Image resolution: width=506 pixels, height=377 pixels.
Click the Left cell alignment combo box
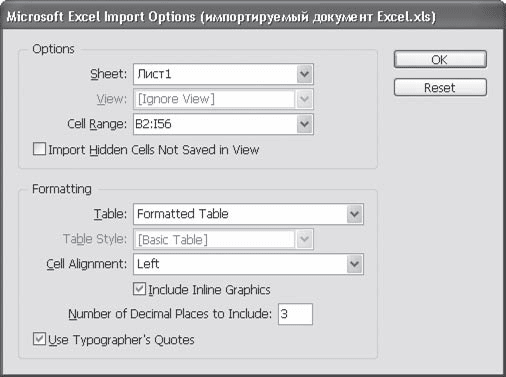(248, 264)
